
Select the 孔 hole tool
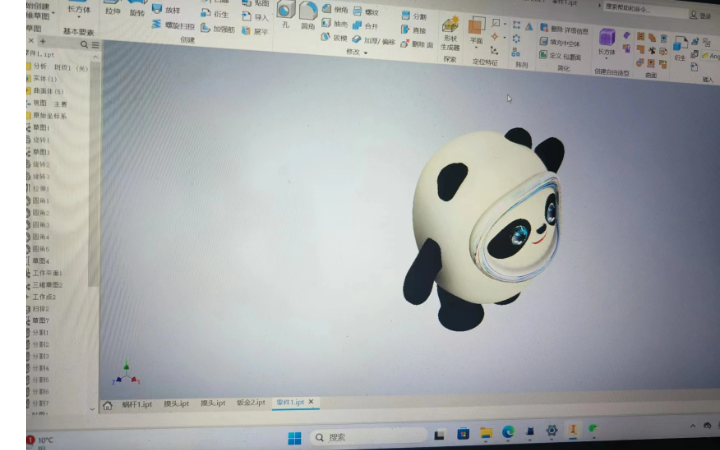[x=286, y=14]
